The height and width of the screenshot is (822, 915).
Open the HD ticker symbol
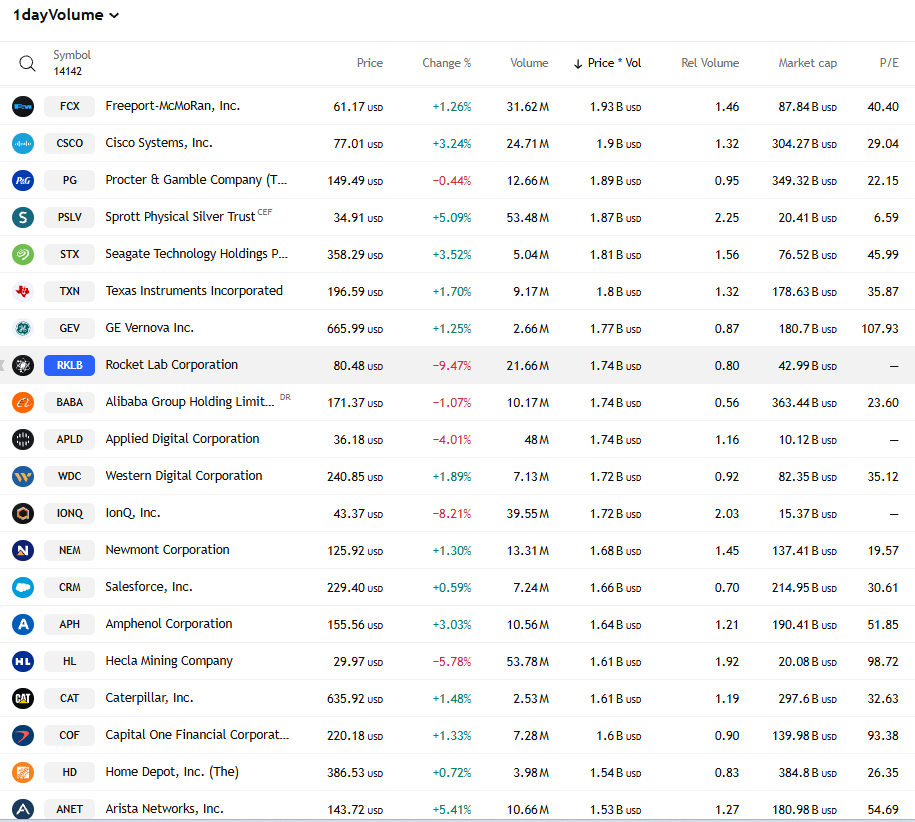pos(69,772)
